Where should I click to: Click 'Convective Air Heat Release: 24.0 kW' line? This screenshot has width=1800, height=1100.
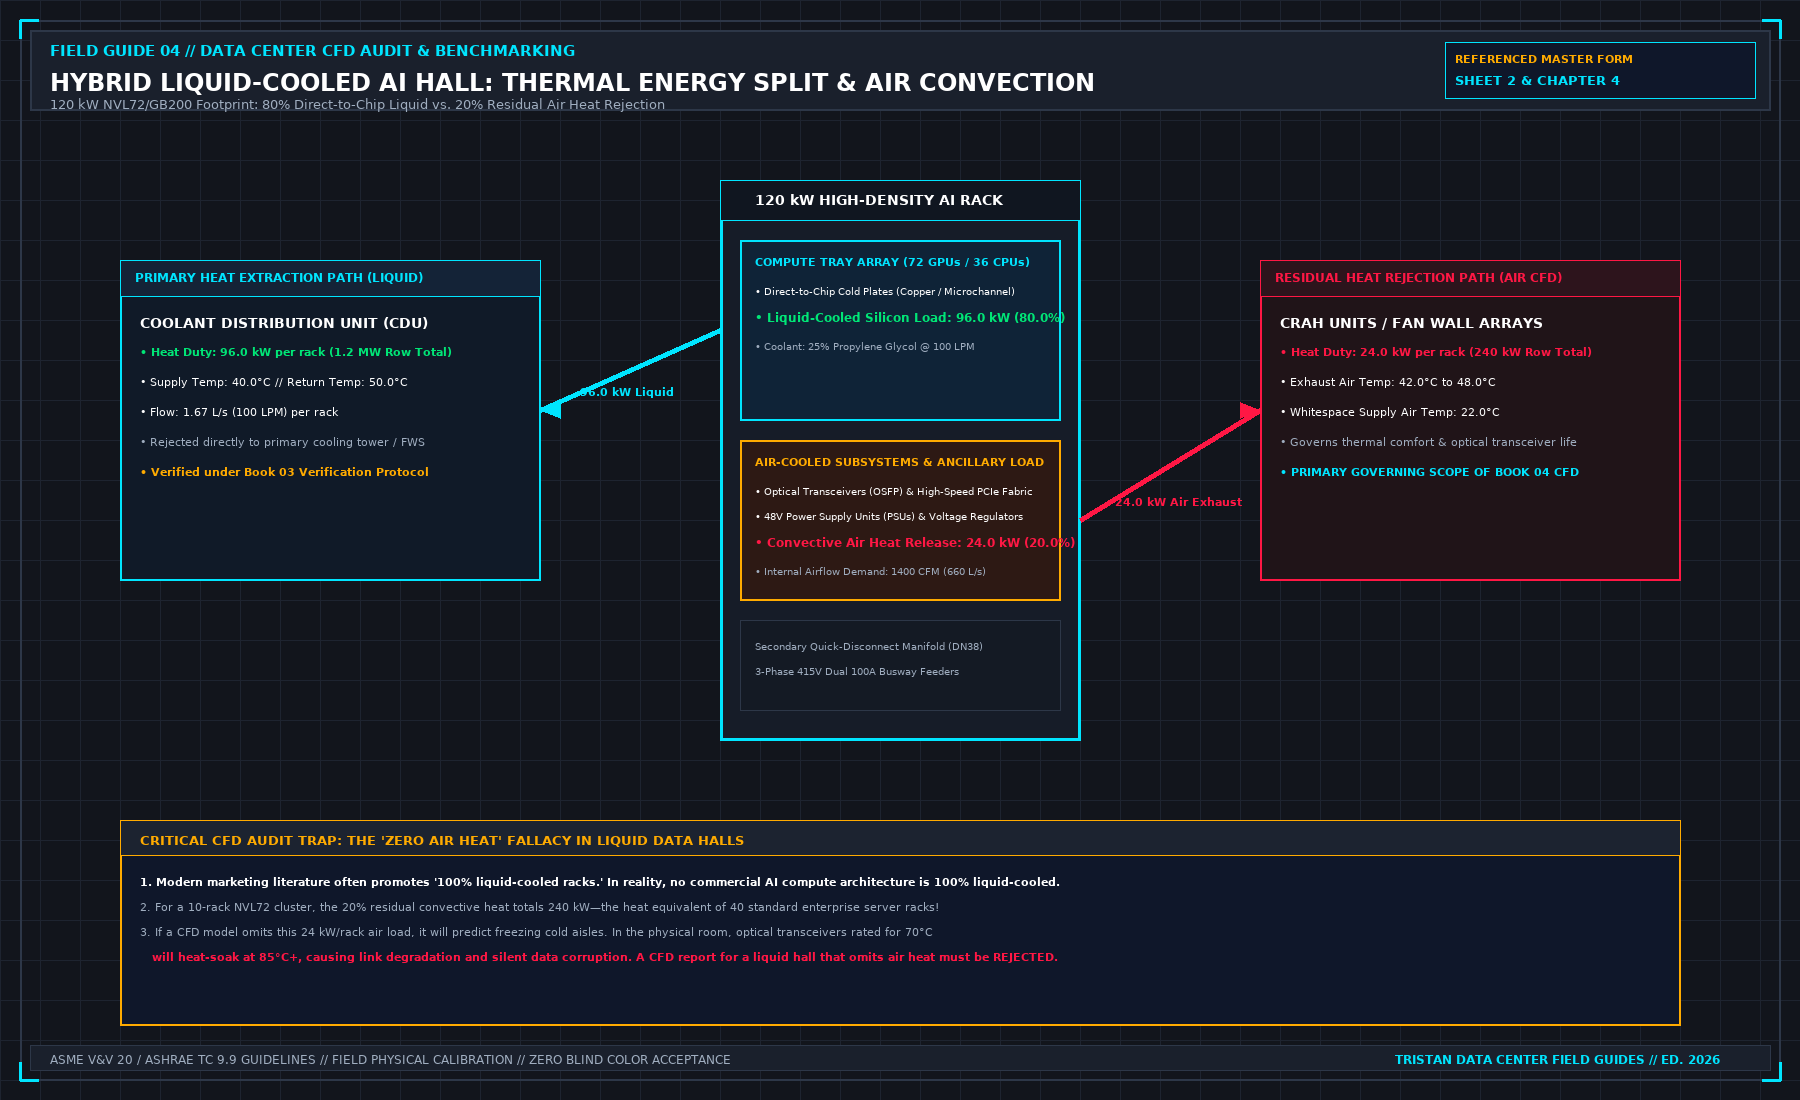pos(915,543)
